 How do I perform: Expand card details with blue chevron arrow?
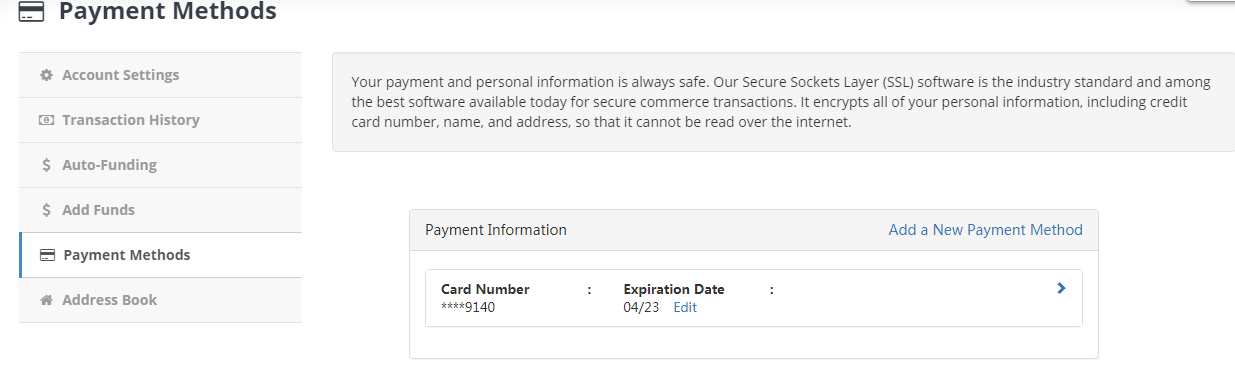pyautogui.click(x=1061, y=288)
